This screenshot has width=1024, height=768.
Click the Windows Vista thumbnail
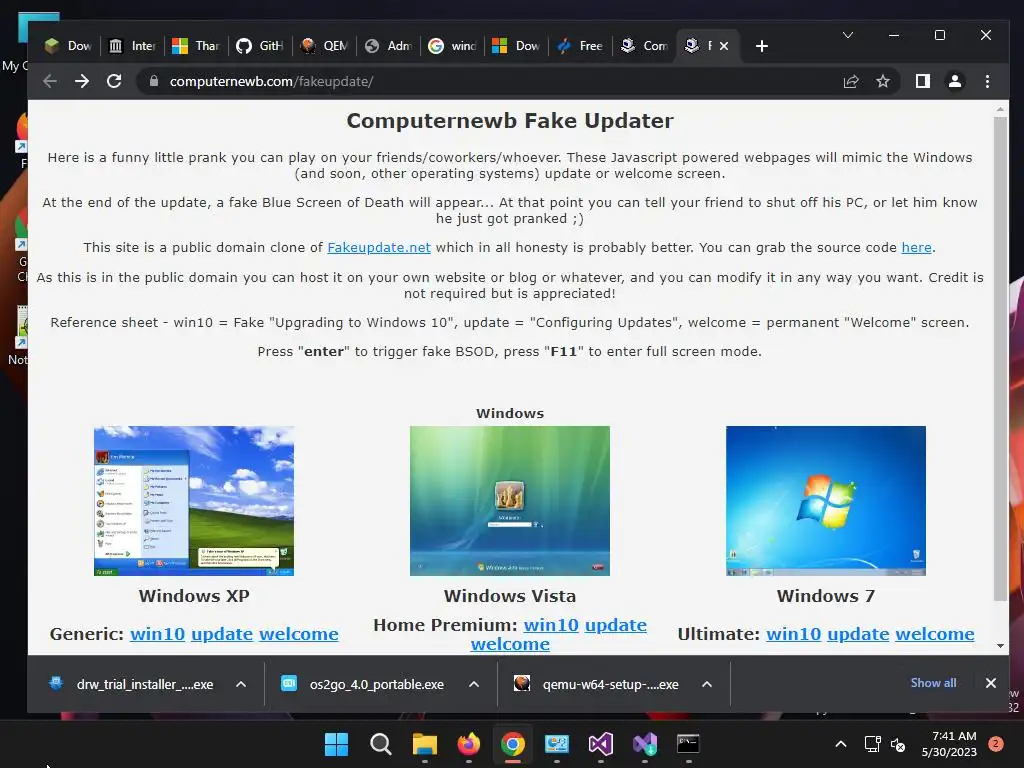(510, 501)
